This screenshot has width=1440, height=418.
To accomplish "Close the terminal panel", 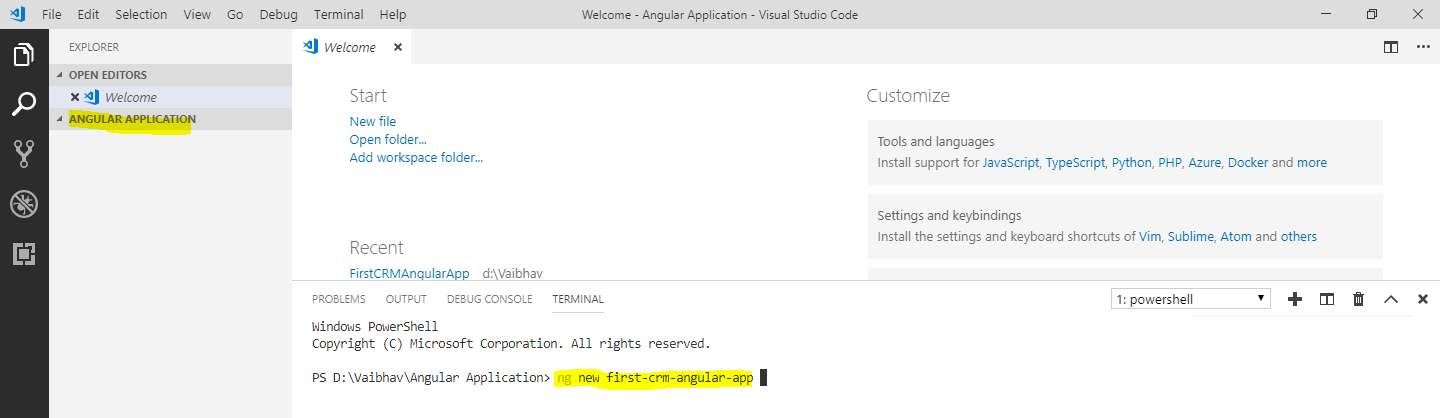I will [x=1422, y=299].
